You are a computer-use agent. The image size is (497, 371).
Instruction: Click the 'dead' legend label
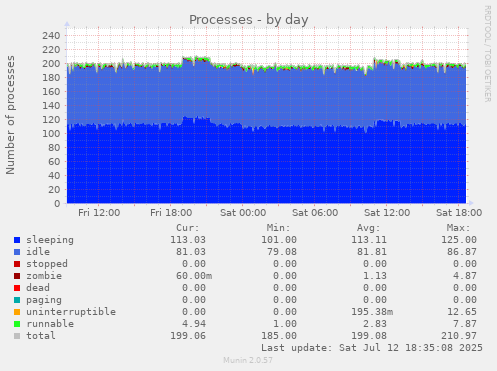click(x=38, y=288)
